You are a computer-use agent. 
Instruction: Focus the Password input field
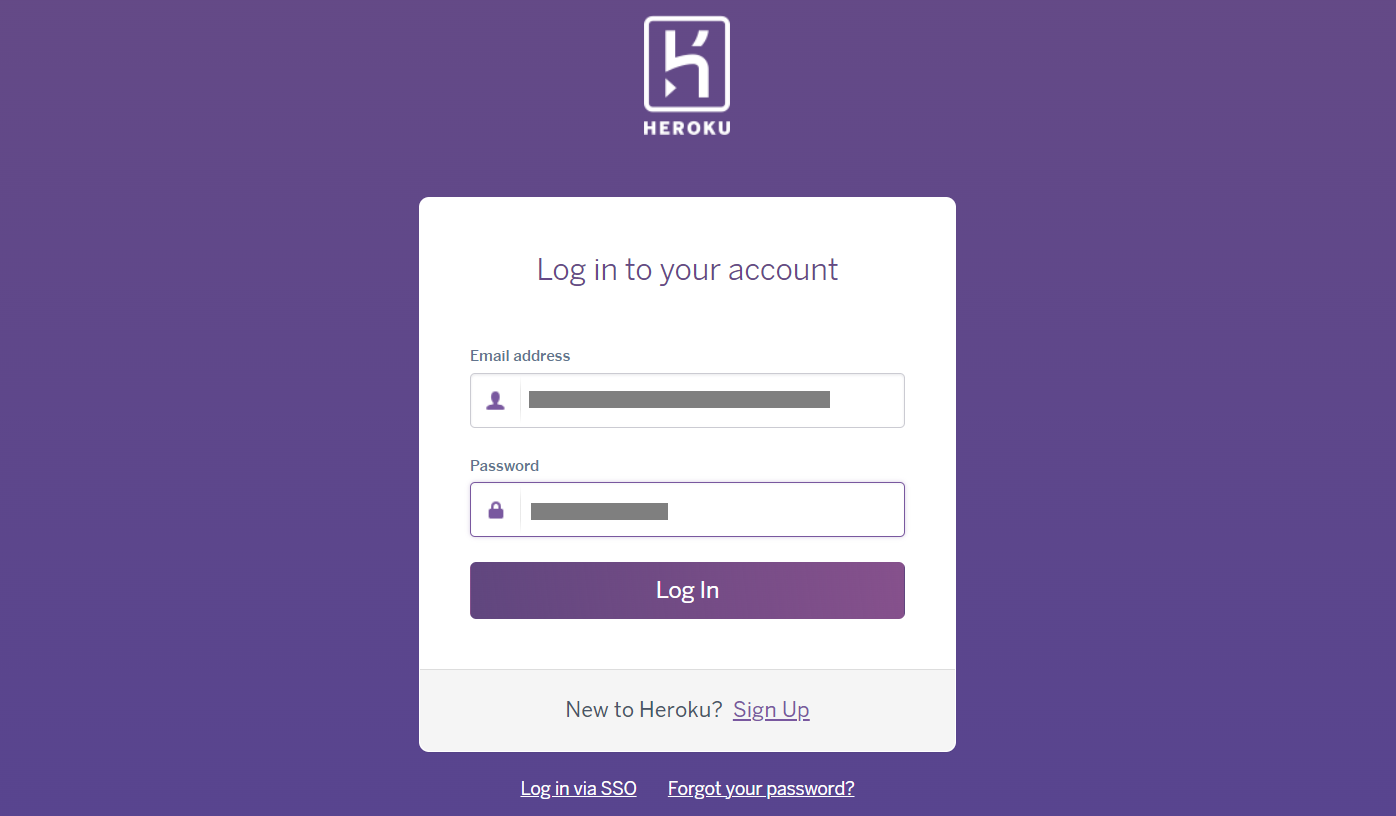[687, 510]
